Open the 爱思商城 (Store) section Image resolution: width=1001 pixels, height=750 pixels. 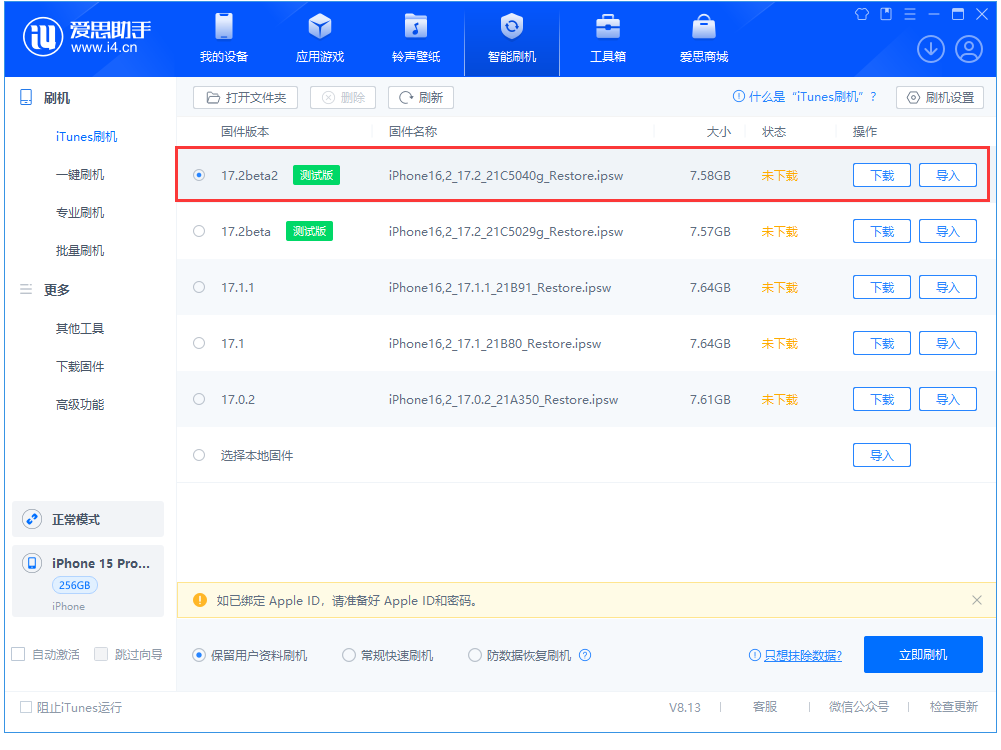[703, 40]
